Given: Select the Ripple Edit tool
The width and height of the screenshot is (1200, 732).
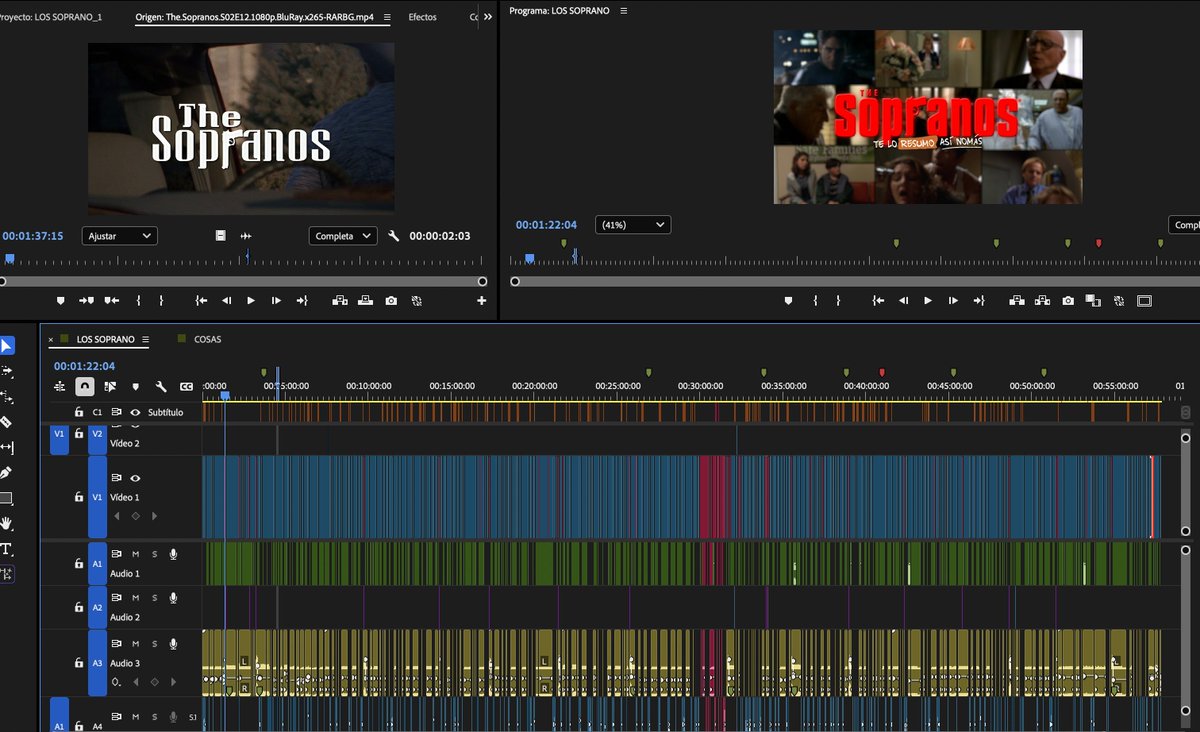Looking at the screenshot, I should [7, 397].
